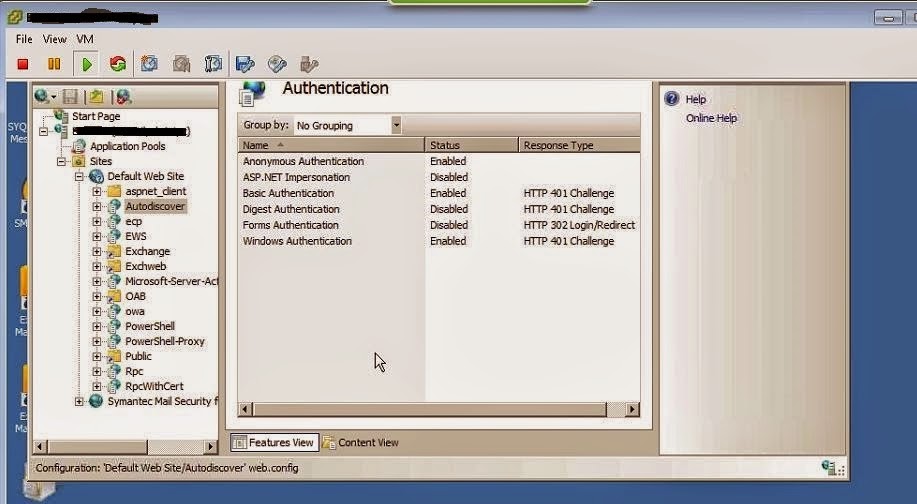Click the IIS delete connection icon

click(x=123, y=96)
